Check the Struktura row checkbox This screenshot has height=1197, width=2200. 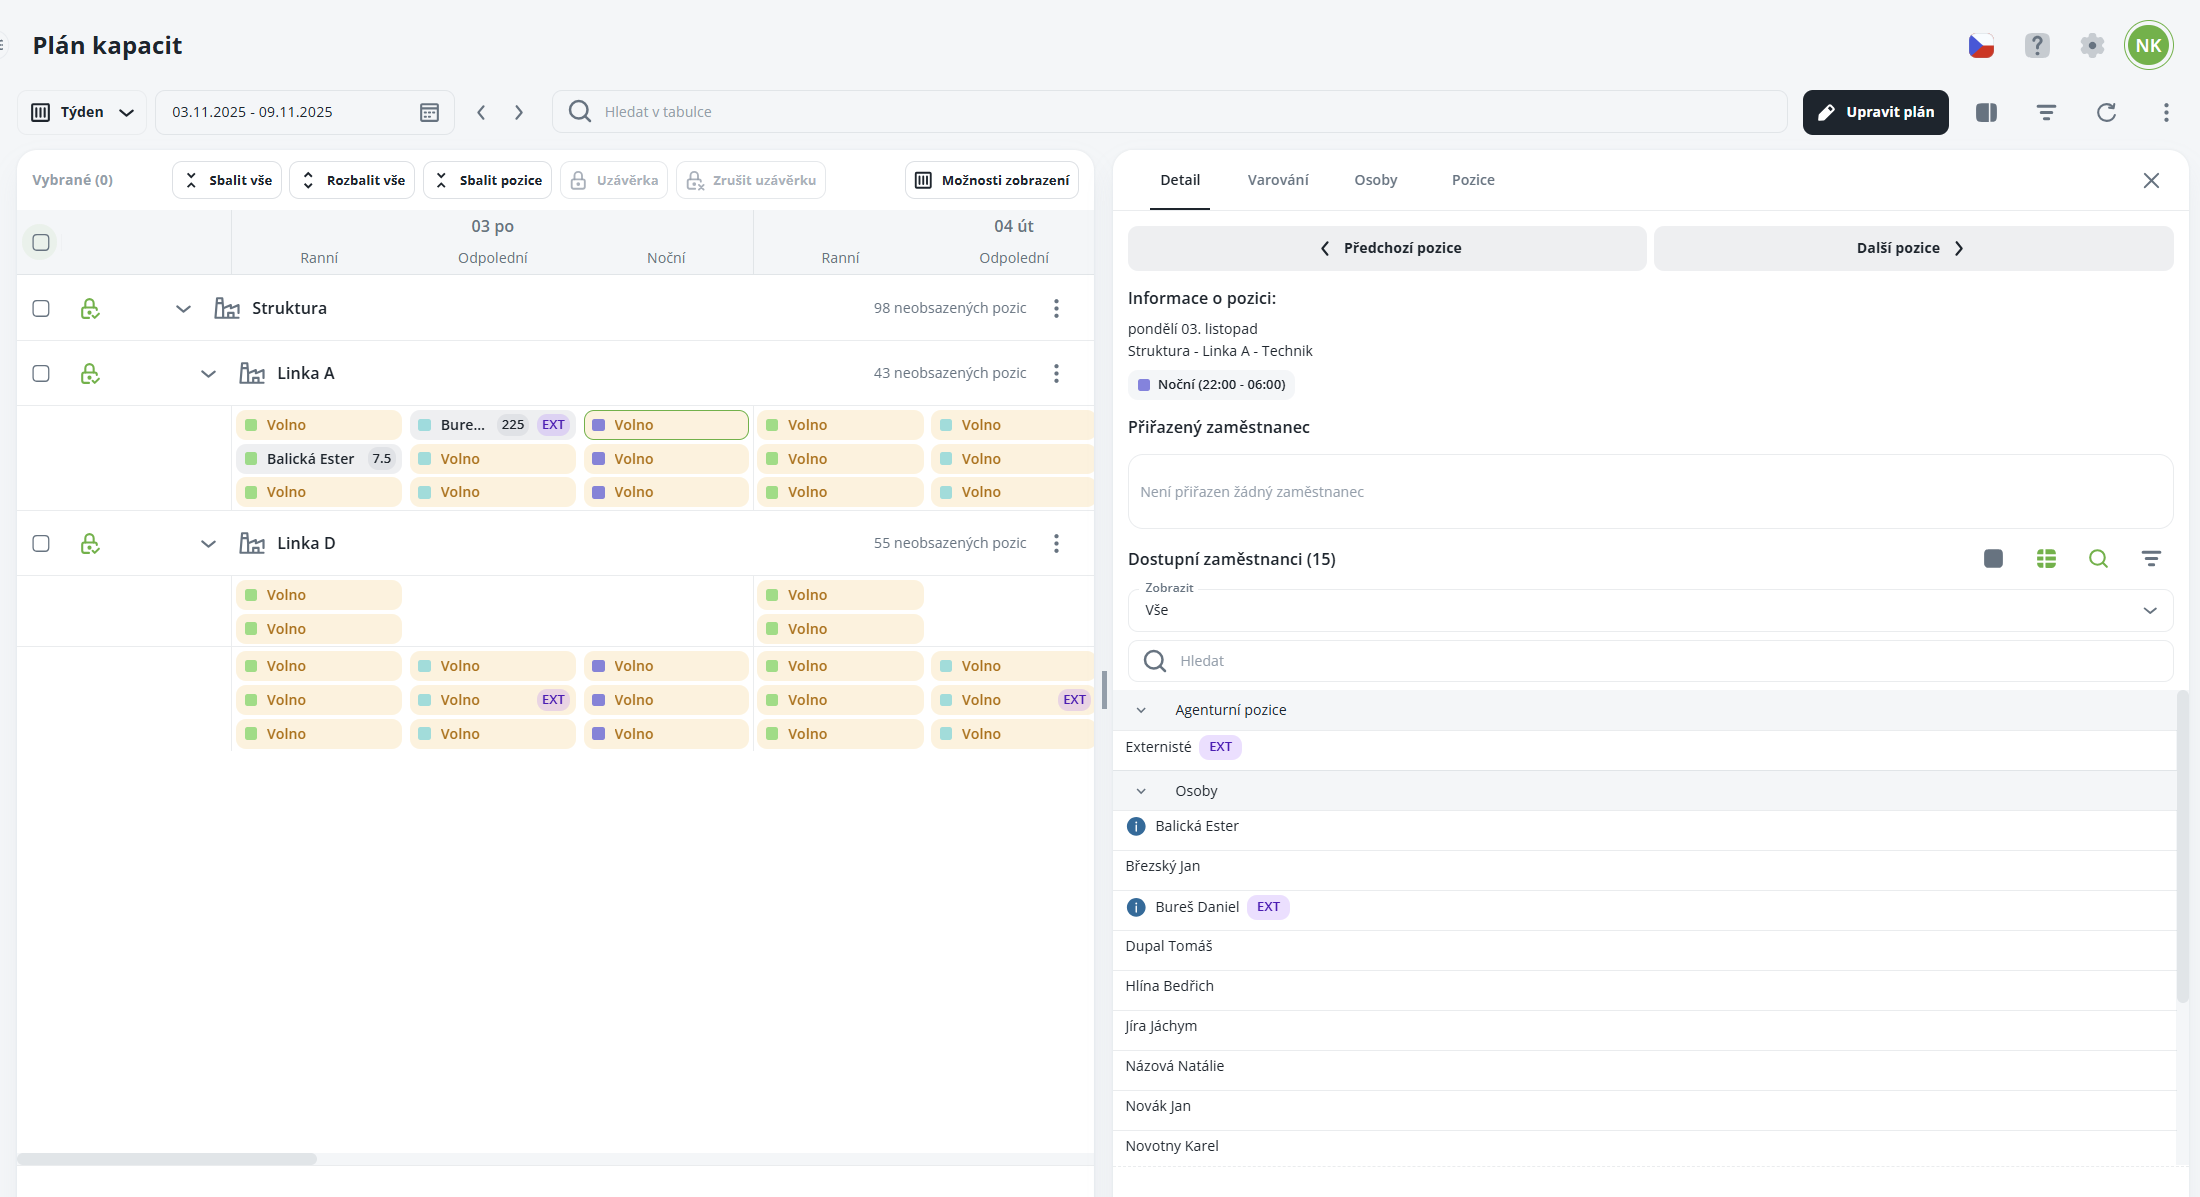[x=41, y=308]
